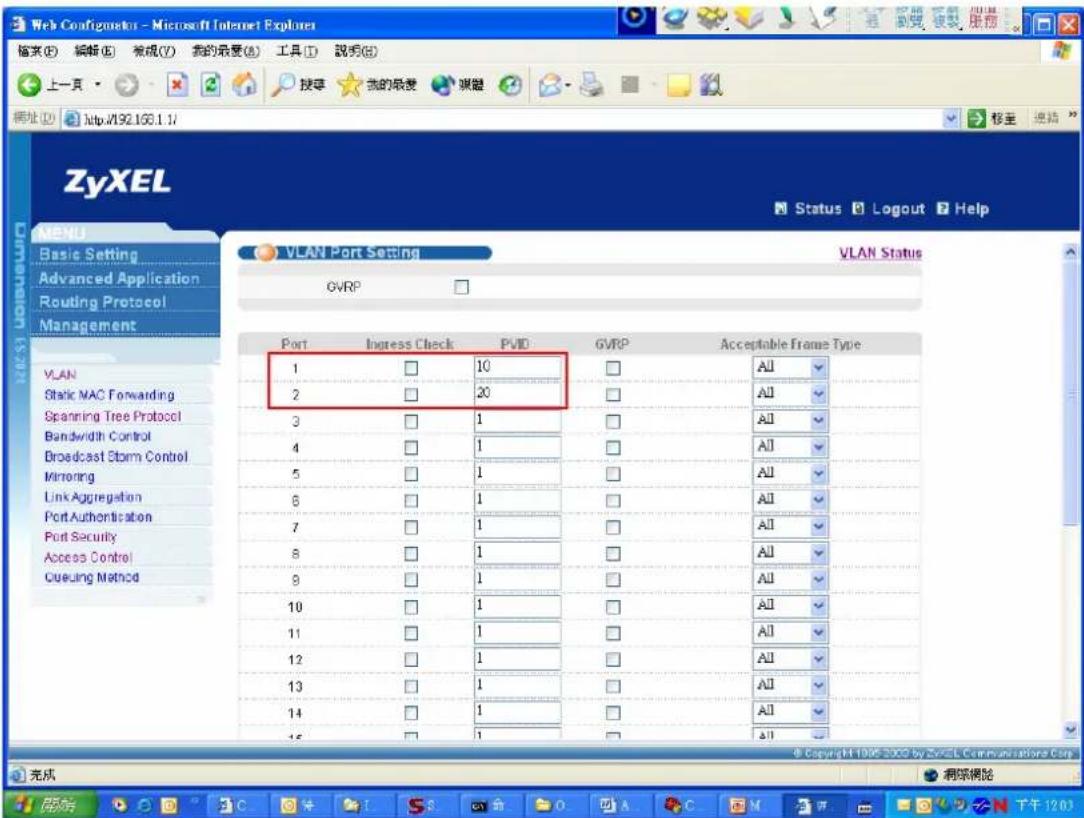Screen dimensions: 1084x818
Task: Refresh the page with the green refresh icon
Action: 212,85
